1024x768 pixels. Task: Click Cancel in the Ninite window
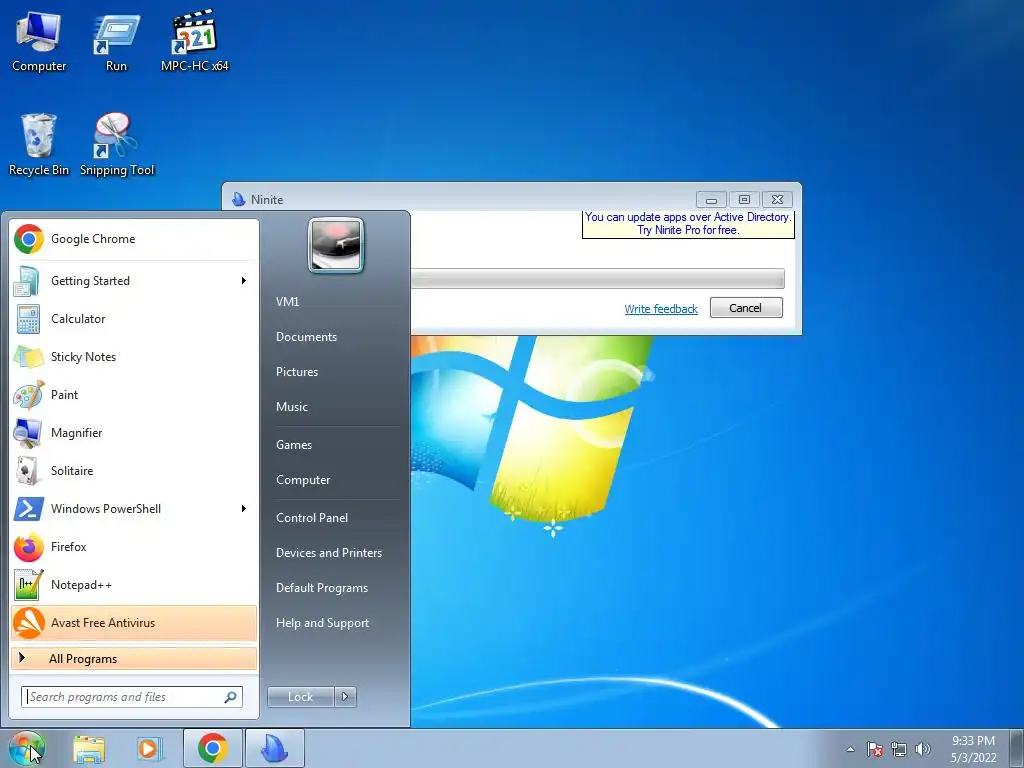click(746, 308)
